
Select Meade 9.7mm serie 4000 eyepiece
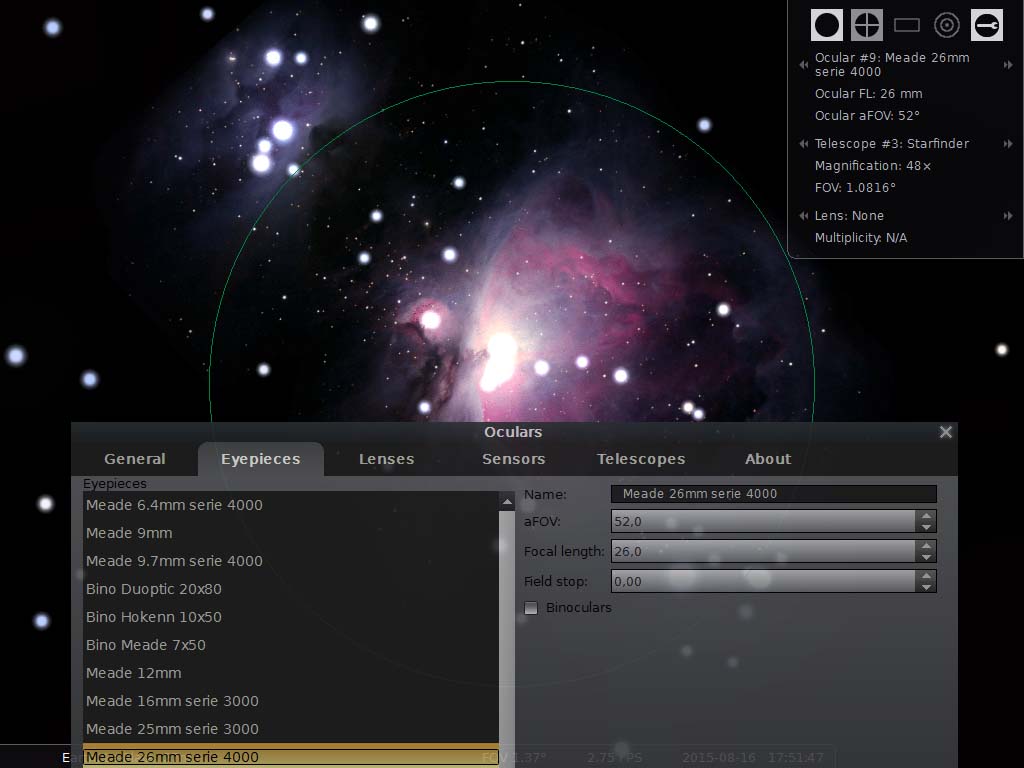tap(291, 561)
